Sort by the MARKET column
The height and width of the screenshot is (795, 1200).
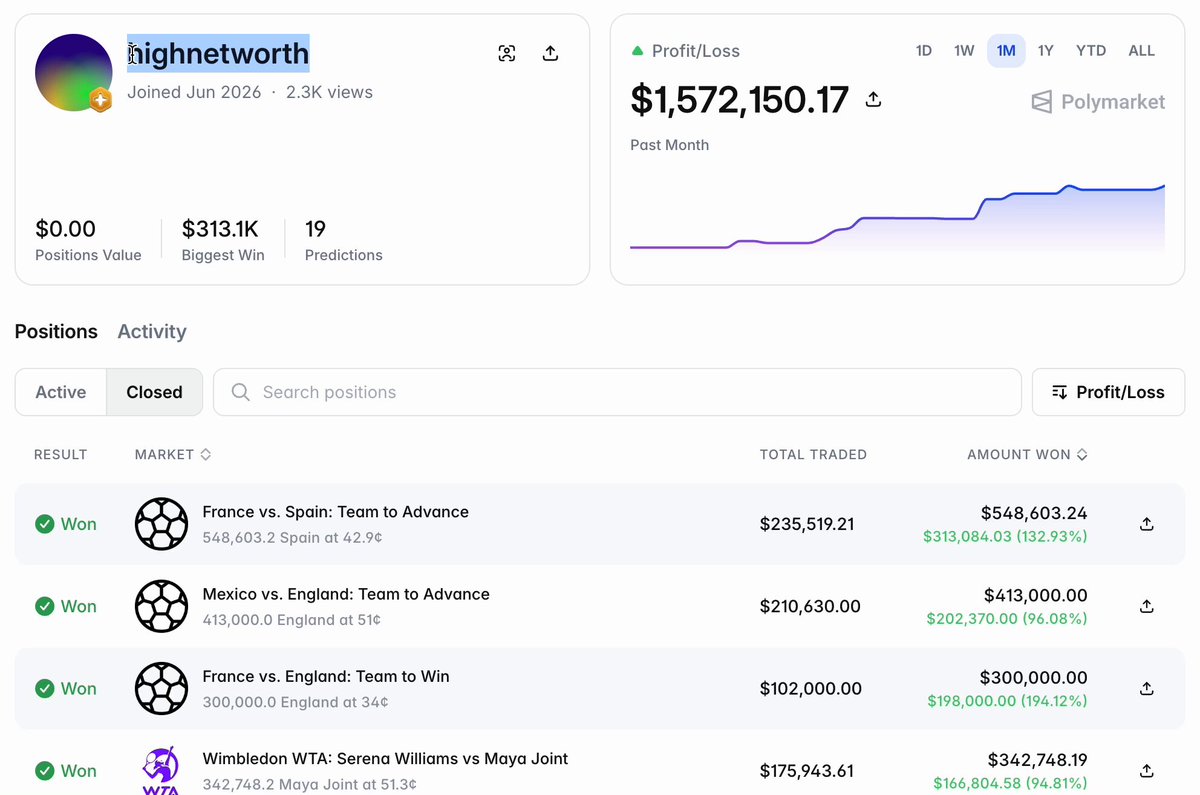click(173, 454)
